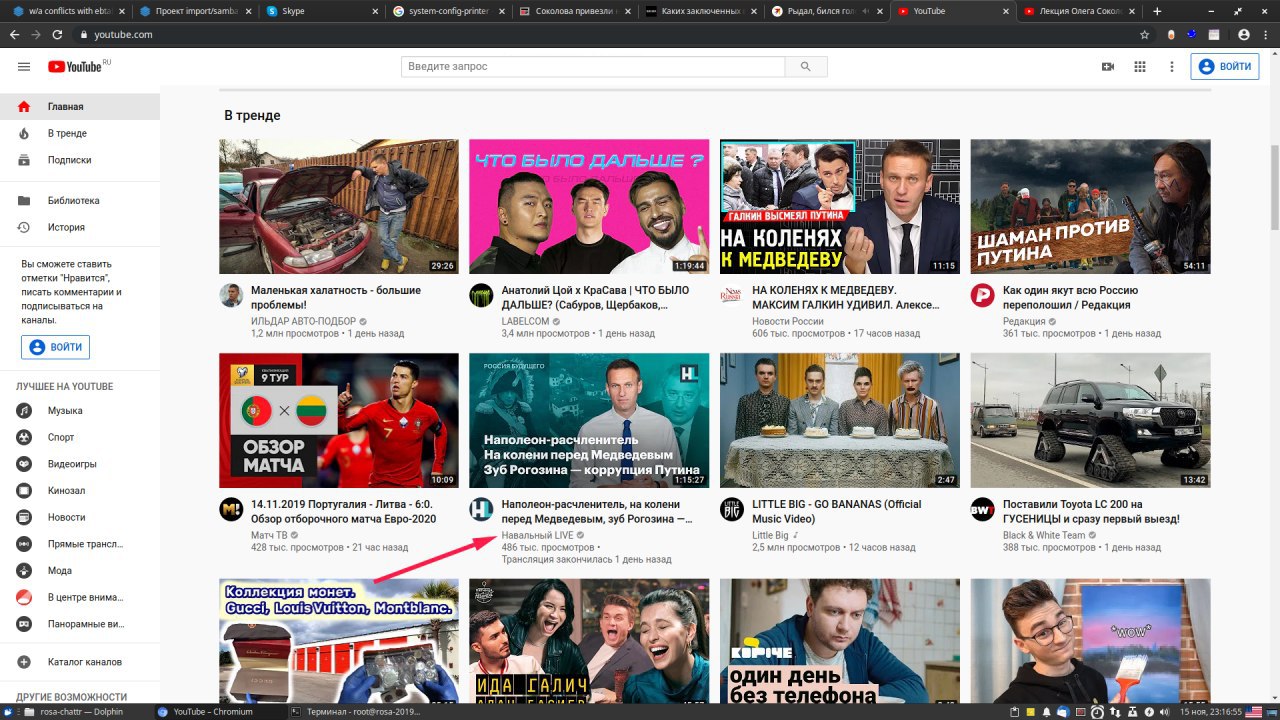Focus the Введите запрос search field
This screenshot has width=1280, height=720.
click(593, 66)
